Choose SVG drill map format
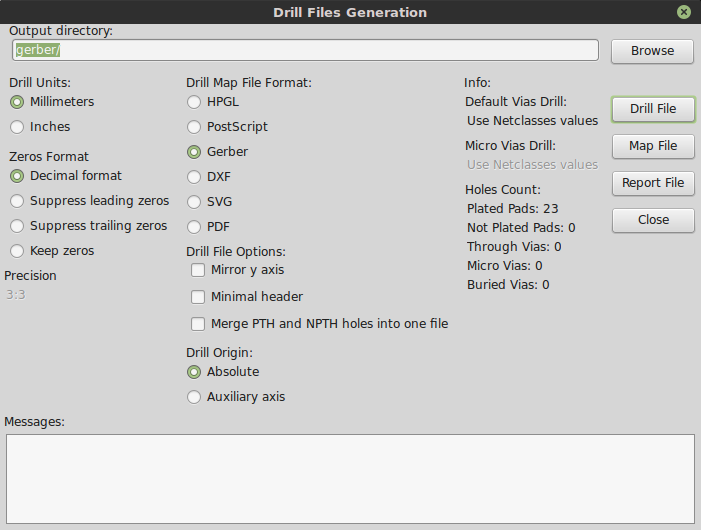This screenshot has height=530, width=701. pyautogui.click(x=194, y=202)
